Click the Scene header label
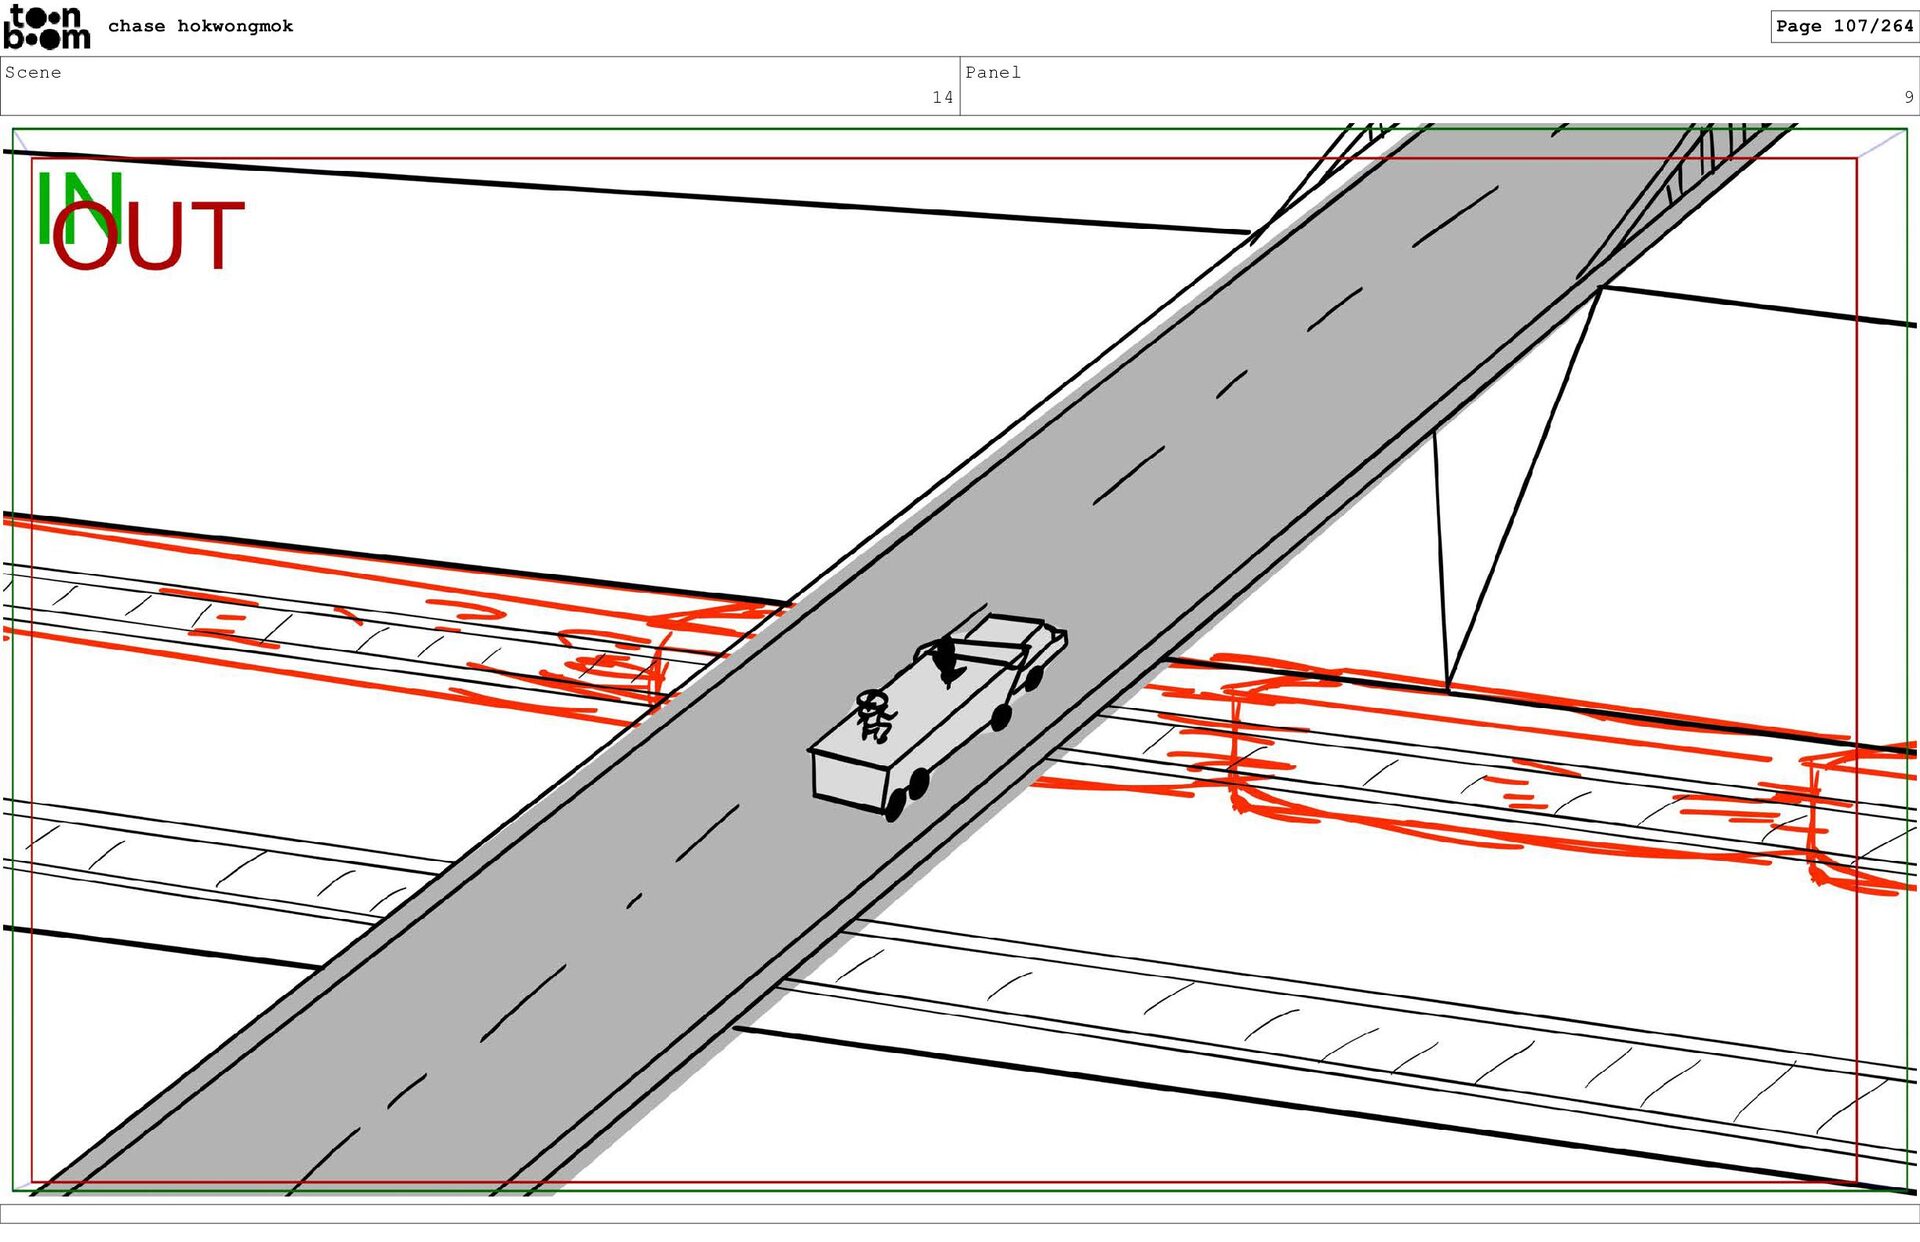Viewport: 1920px width, 1242px height. [33, 72]
